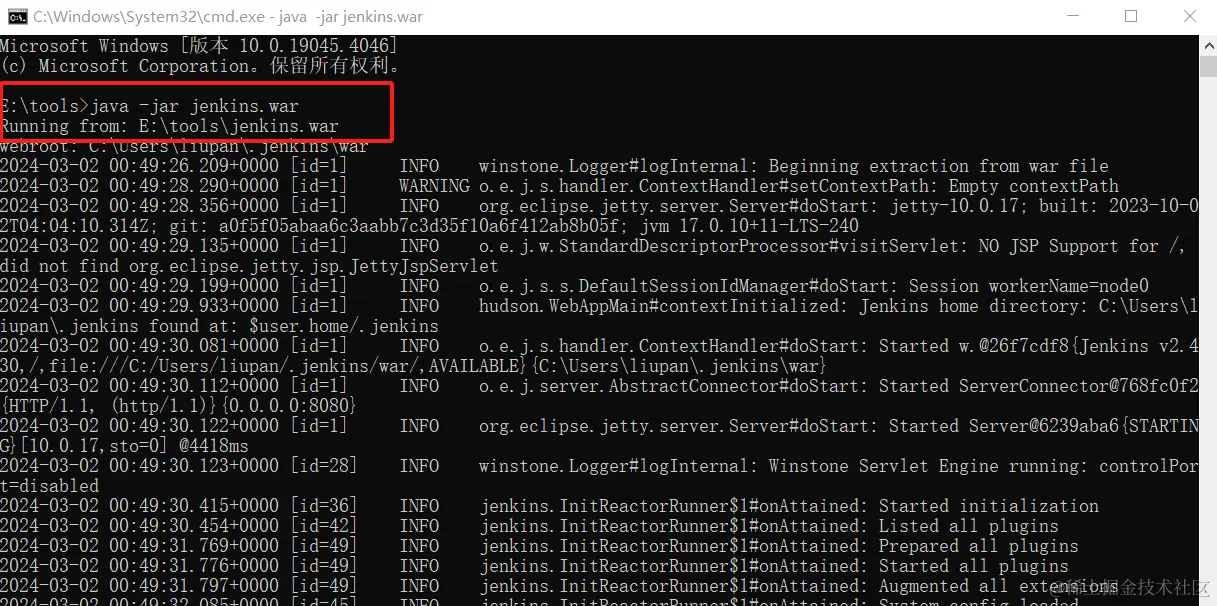
Task: Click the line "Microsoft Windows [版本 10.0.19045.4046]"
Action: point(198,46)
